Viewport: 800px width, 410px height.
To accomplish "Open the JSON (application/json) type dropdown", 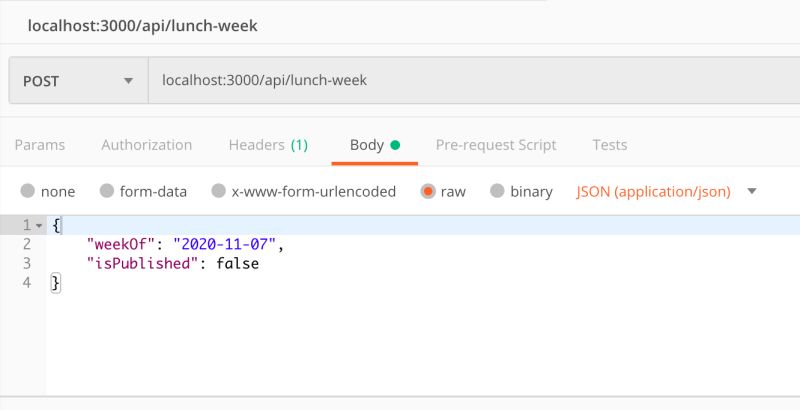I will [x=666, y=191].
